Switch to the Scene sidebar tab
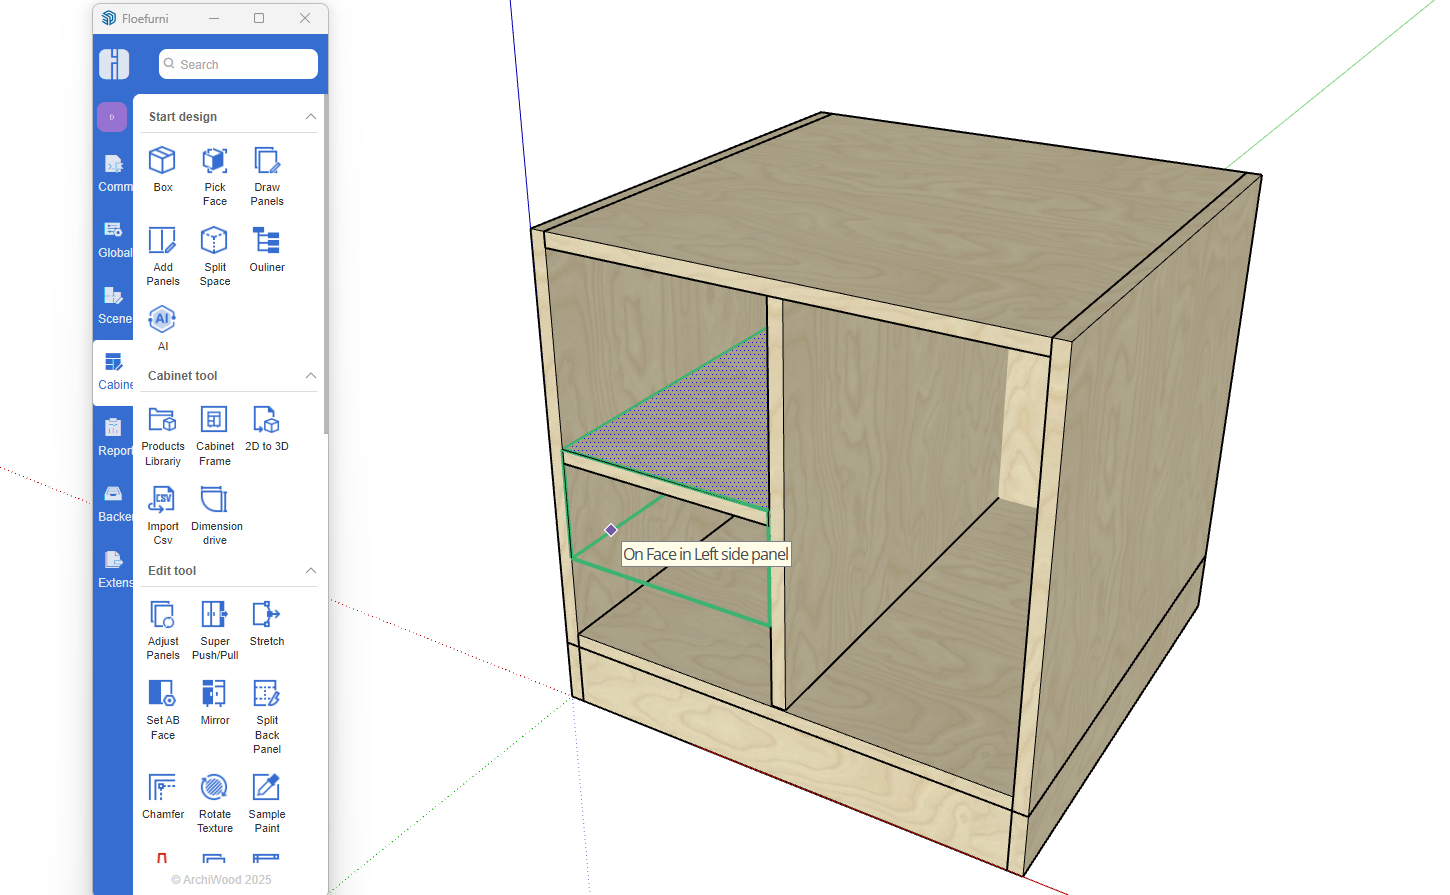Viewport: 1450px width, 895px height. 113,304
